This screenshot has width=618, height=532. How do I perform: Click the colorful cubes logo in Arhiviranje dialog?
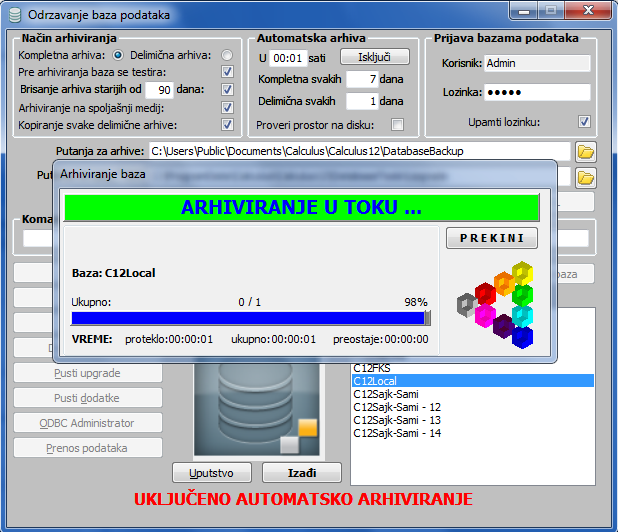[x=495, y=305]
